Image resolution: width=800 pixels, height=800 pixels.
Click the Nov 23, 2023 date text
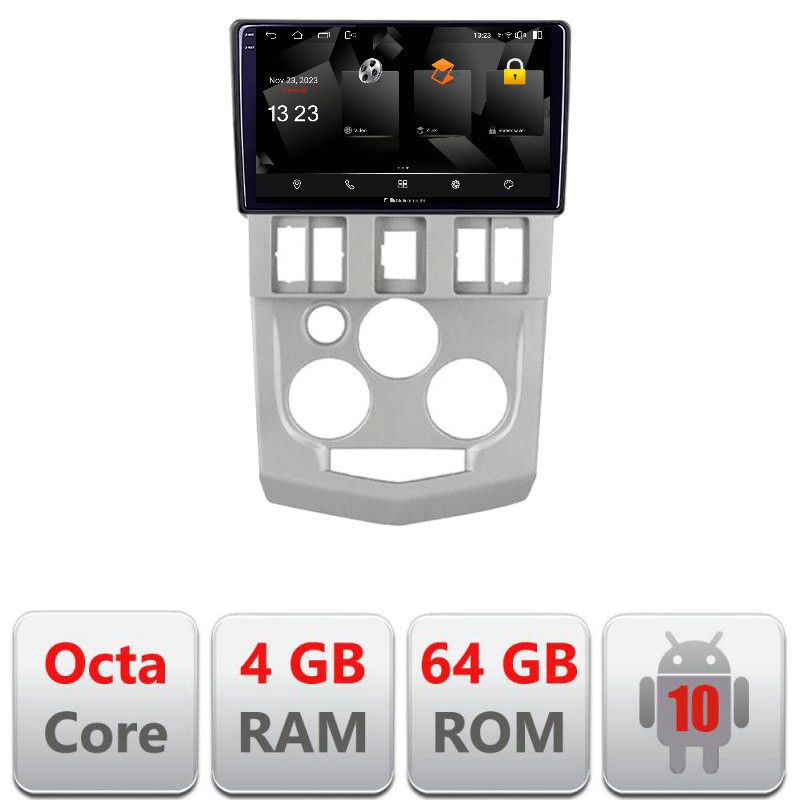click(293, 80)
